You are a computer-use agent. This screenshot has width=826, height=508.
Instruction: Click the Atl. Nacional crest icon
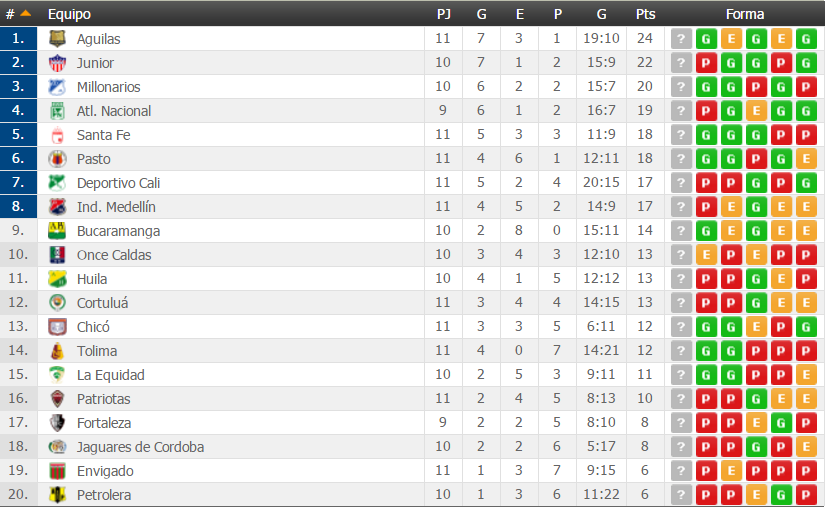(57, 111)
